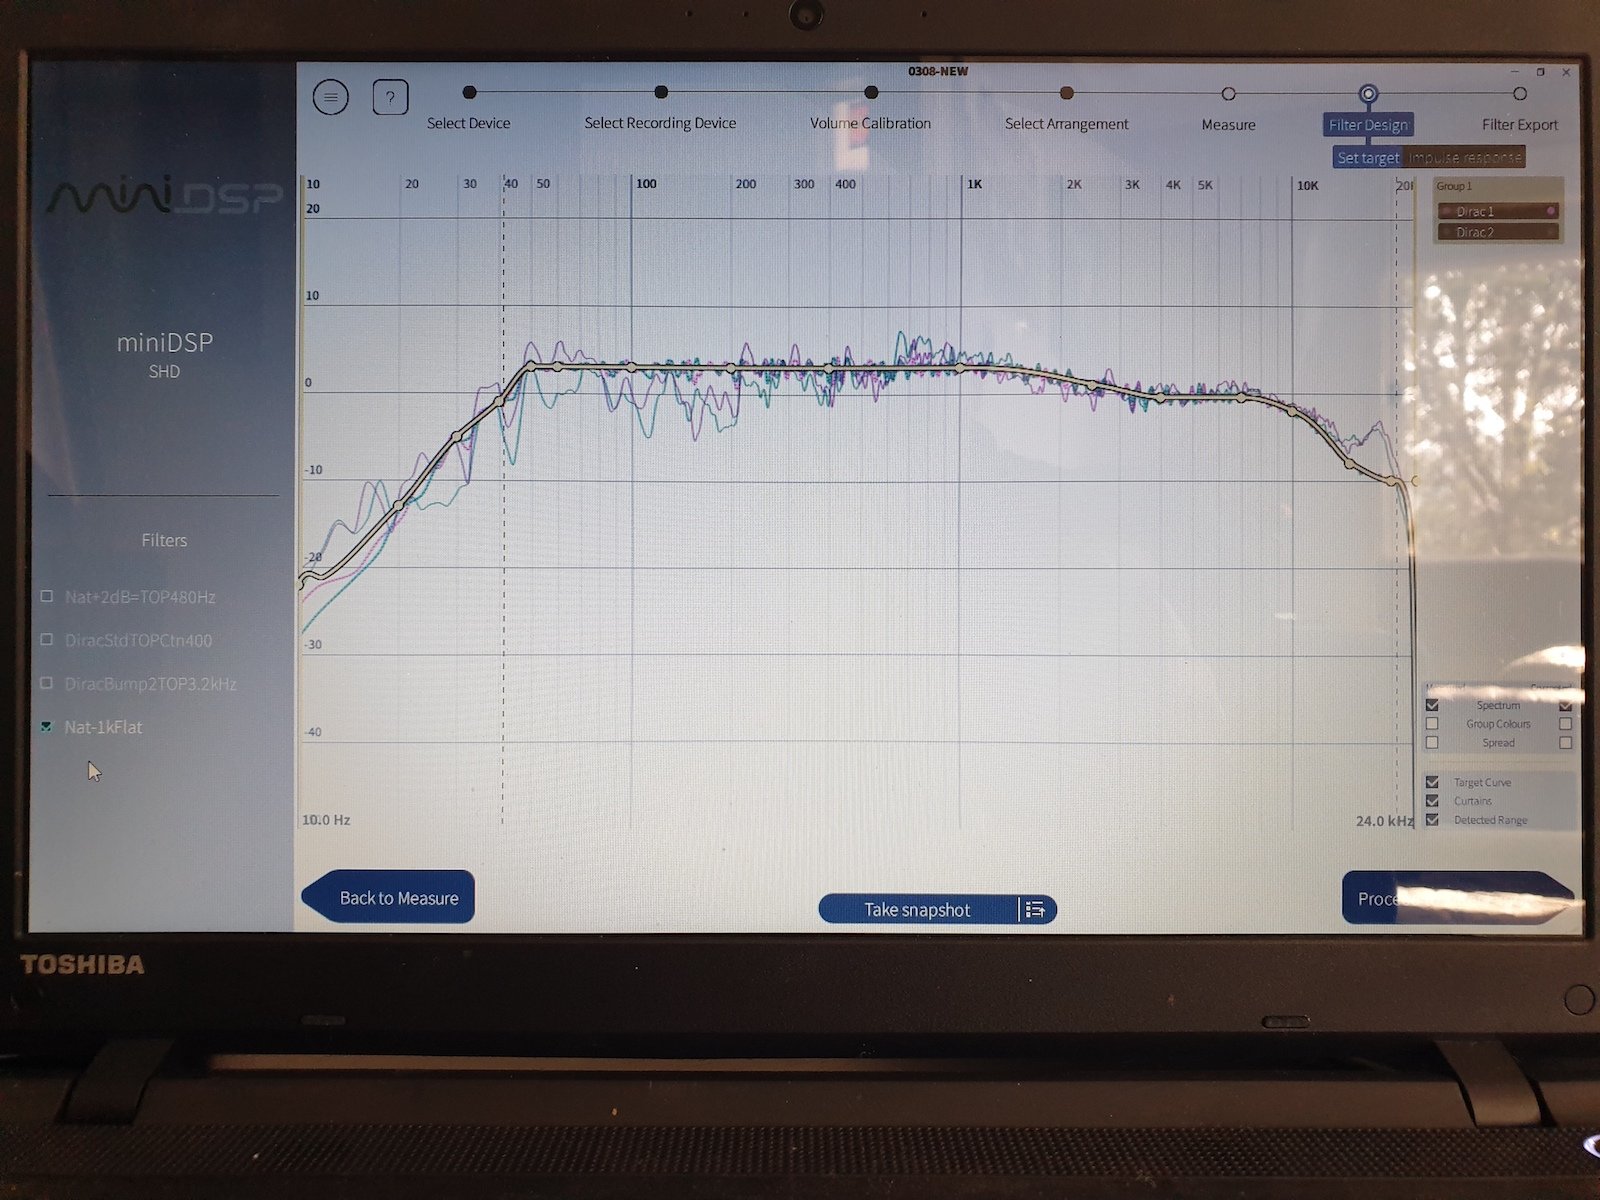Screen dimensions: 1600x1200
Task: Enable the DiracBump2TOP3.2kHz filter checkbox
Action: [47, 683]
